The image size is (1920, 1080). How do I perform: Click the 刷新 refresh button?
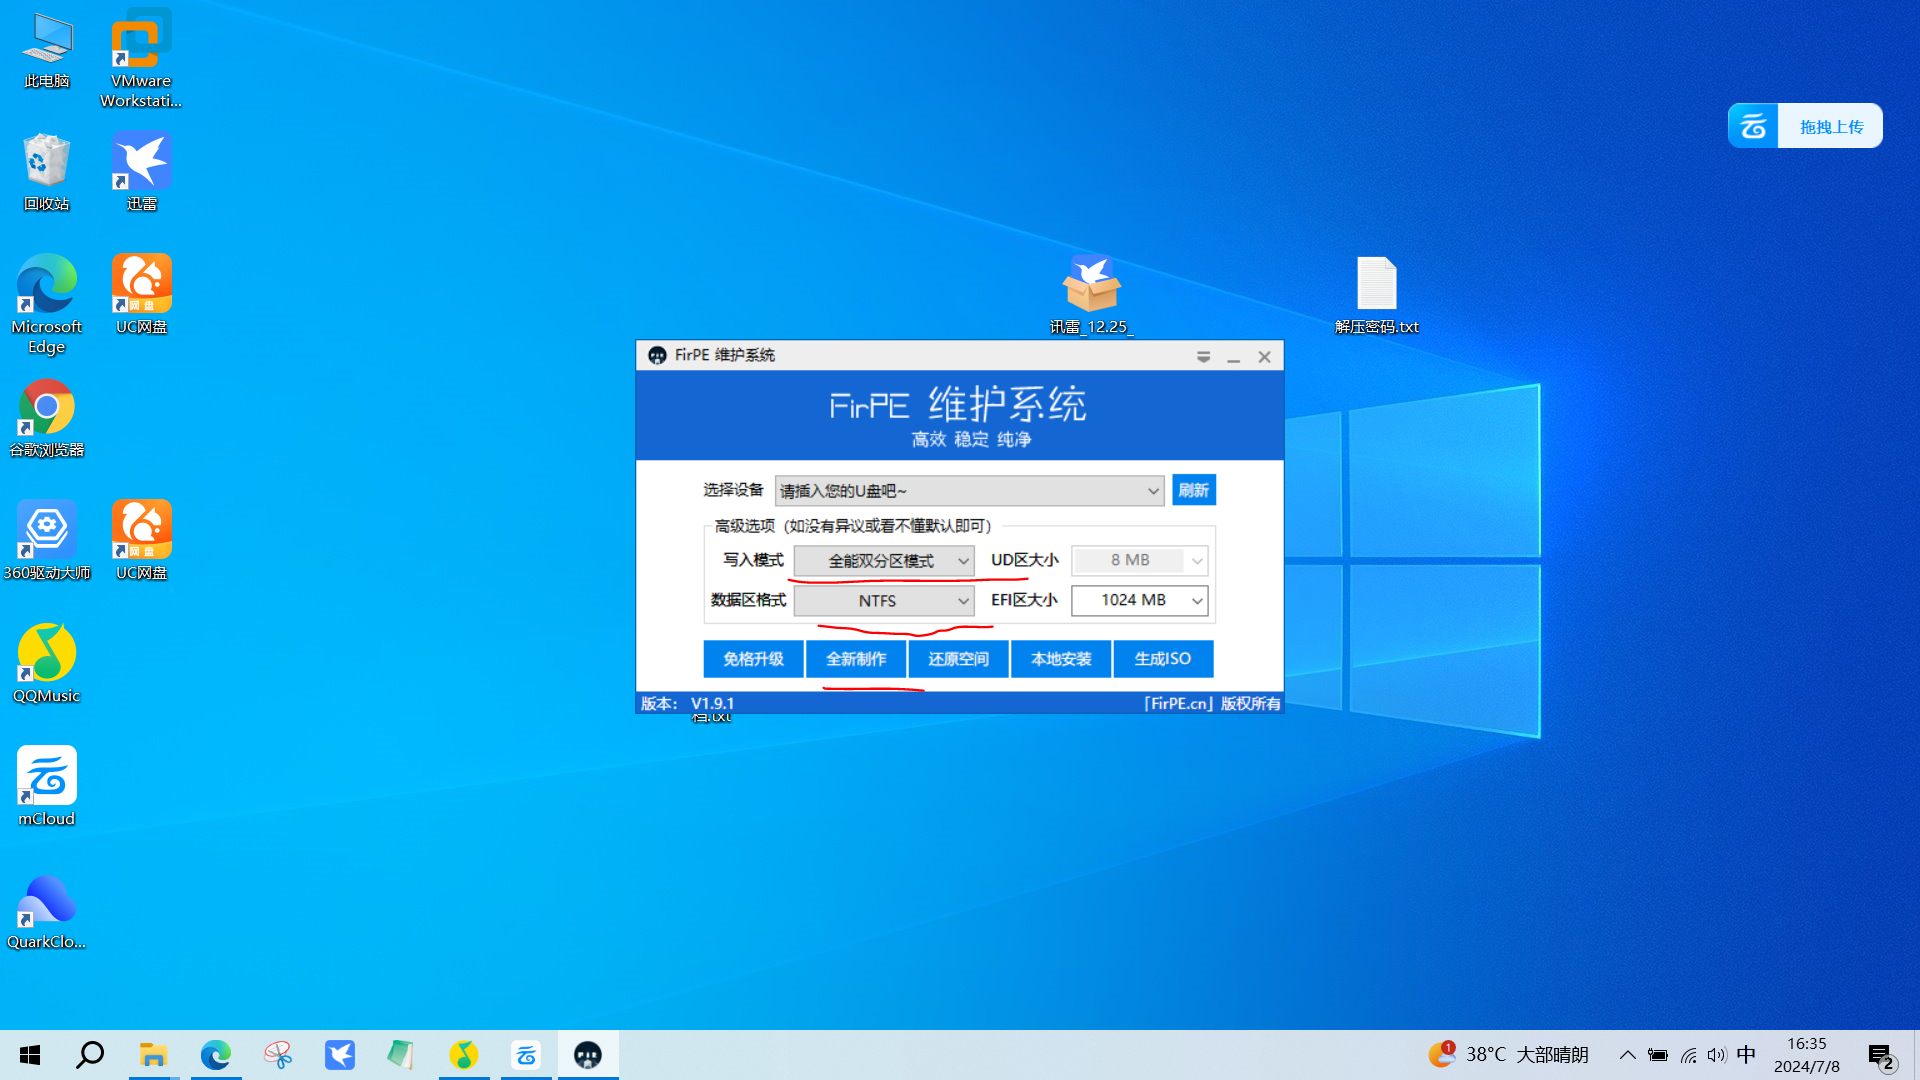click(1193, 490)
